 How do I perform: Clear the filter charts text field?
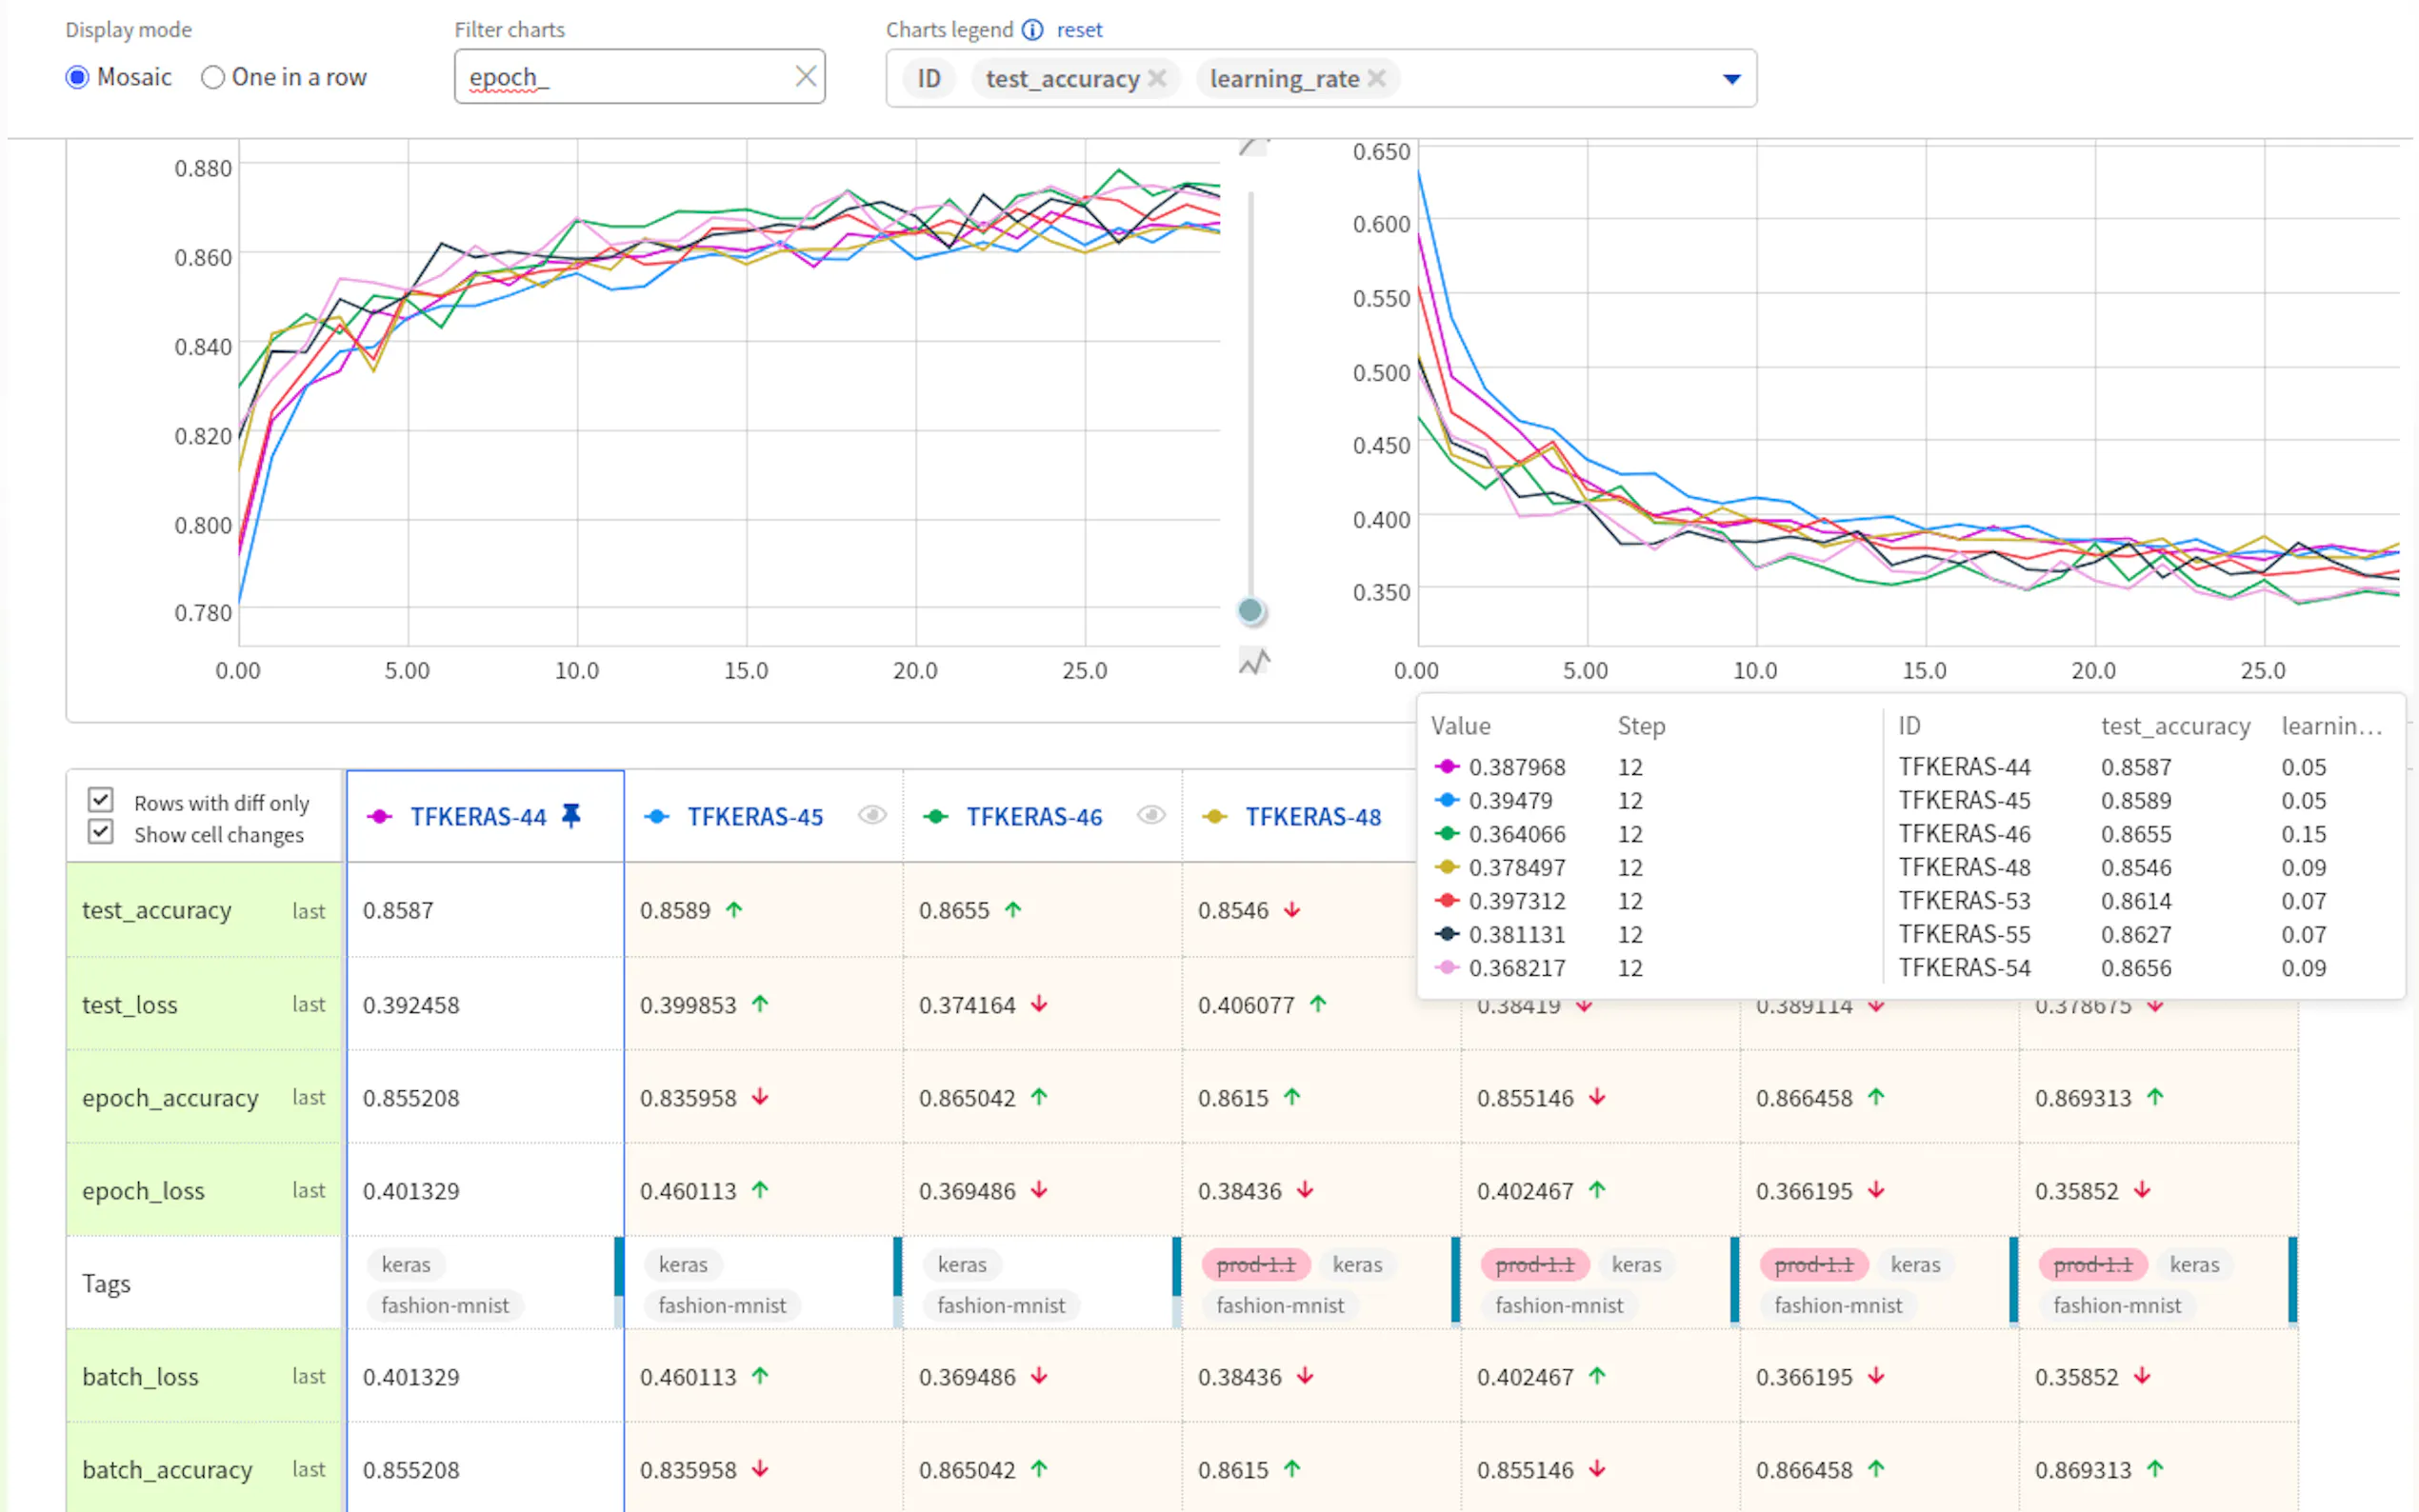click(805, 76)
